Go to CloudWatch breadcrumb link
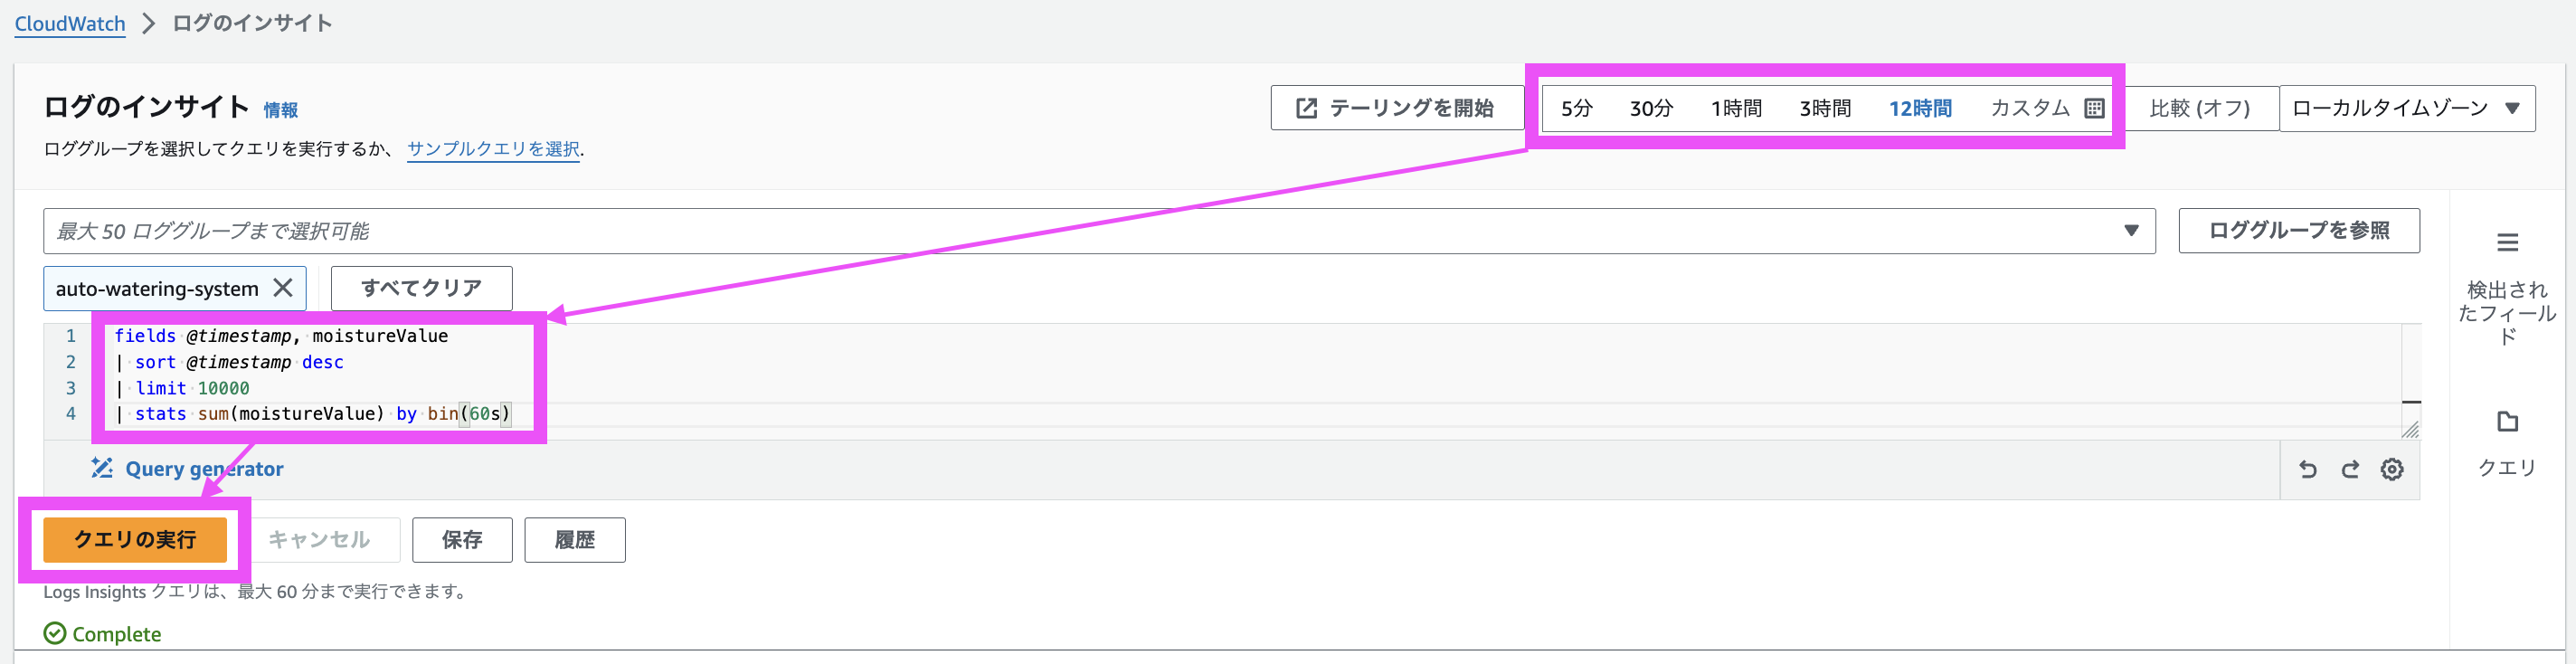This screenshot has height=664, width=2576. coord(70,24)
